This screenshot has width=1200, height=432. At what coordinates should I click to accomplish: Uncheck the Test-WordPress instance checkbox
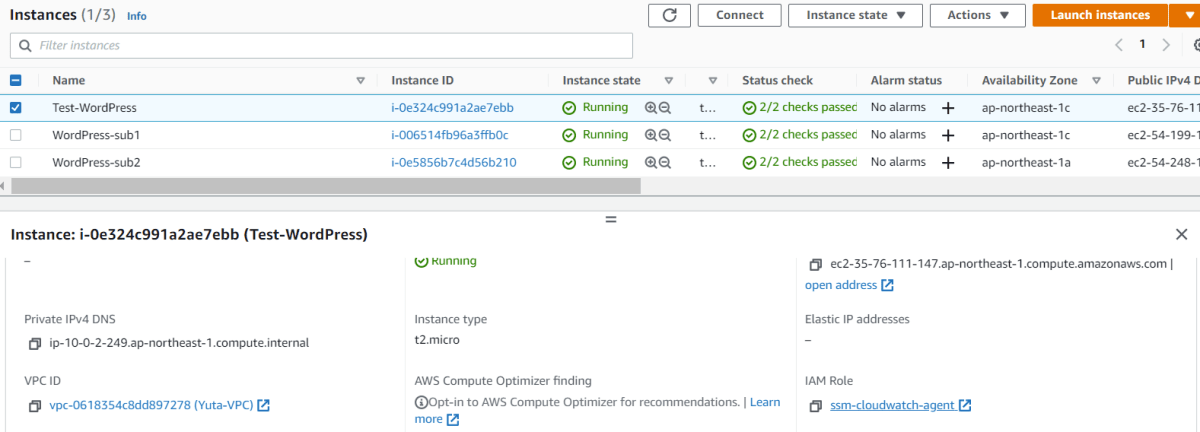[x=15, y=108]
